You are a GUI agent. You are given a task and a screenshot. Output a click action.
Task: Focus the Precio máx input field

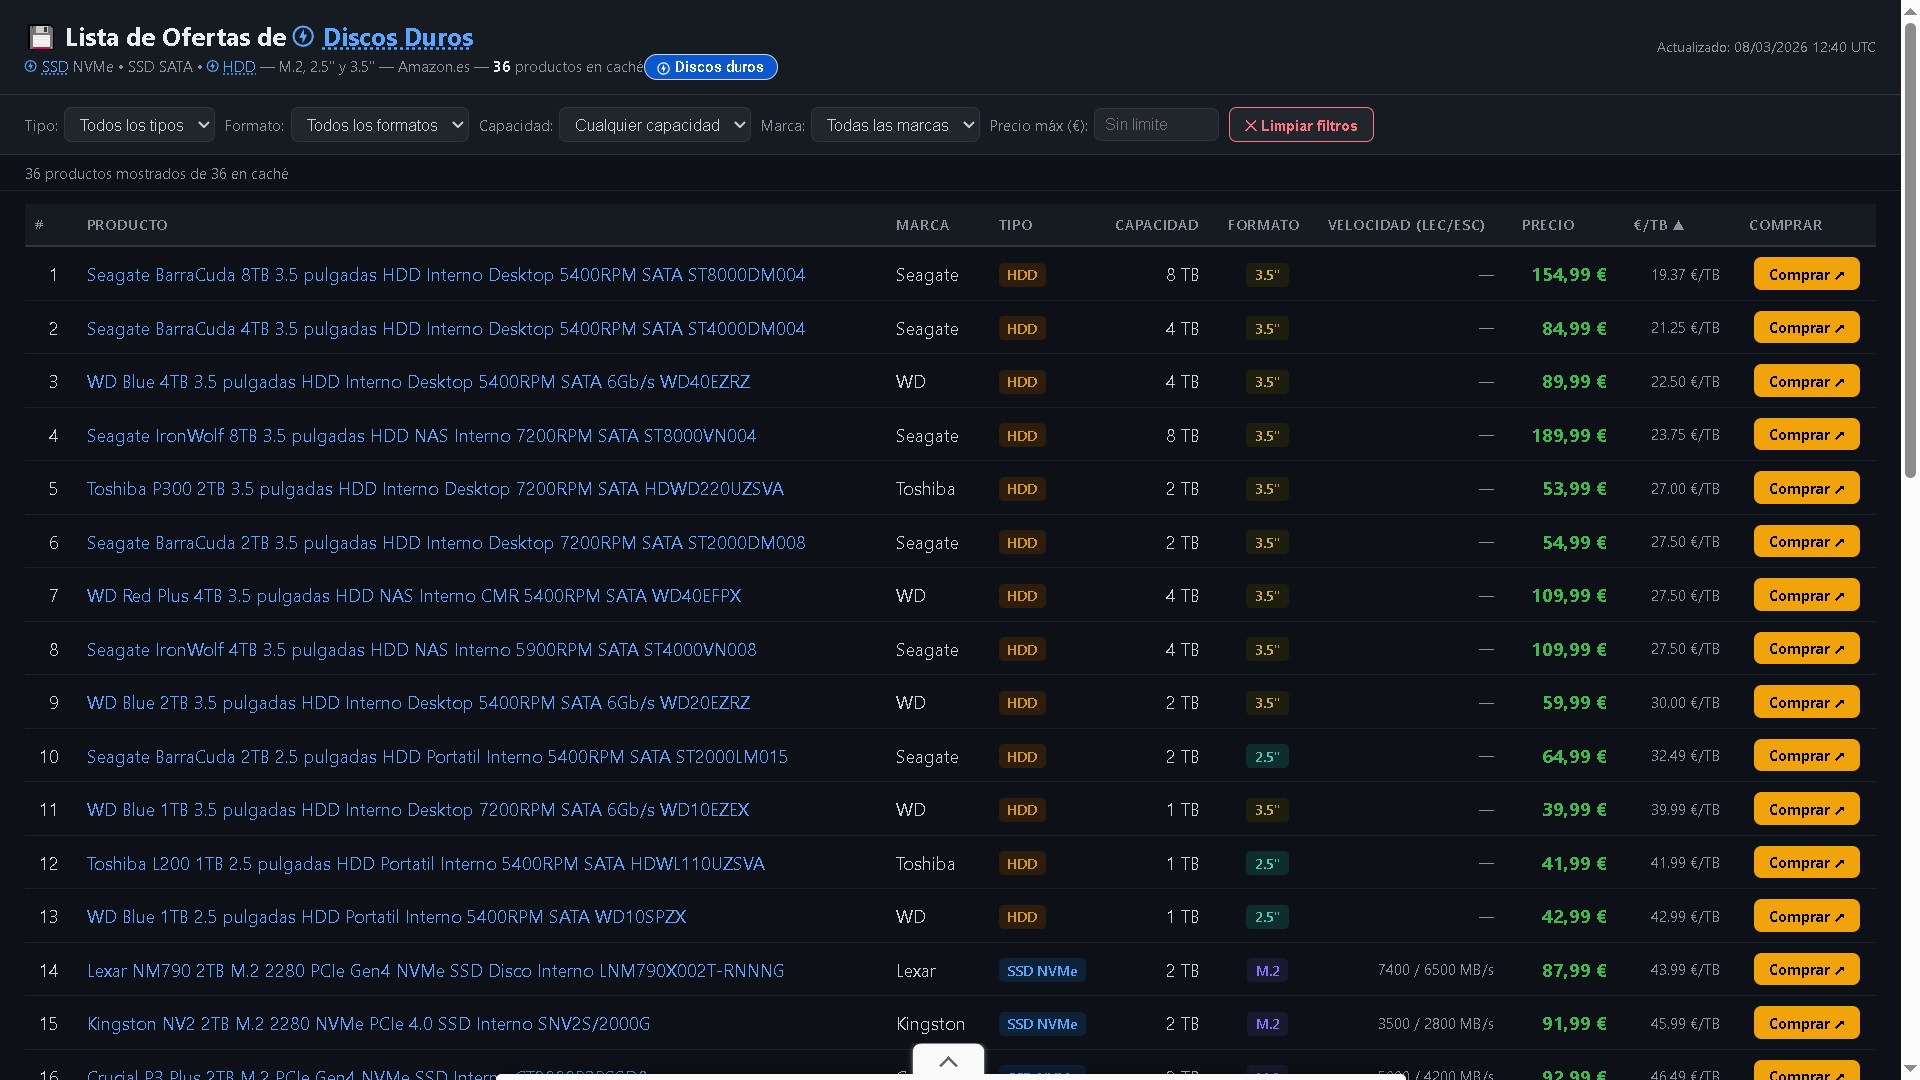click(1155, 125)
